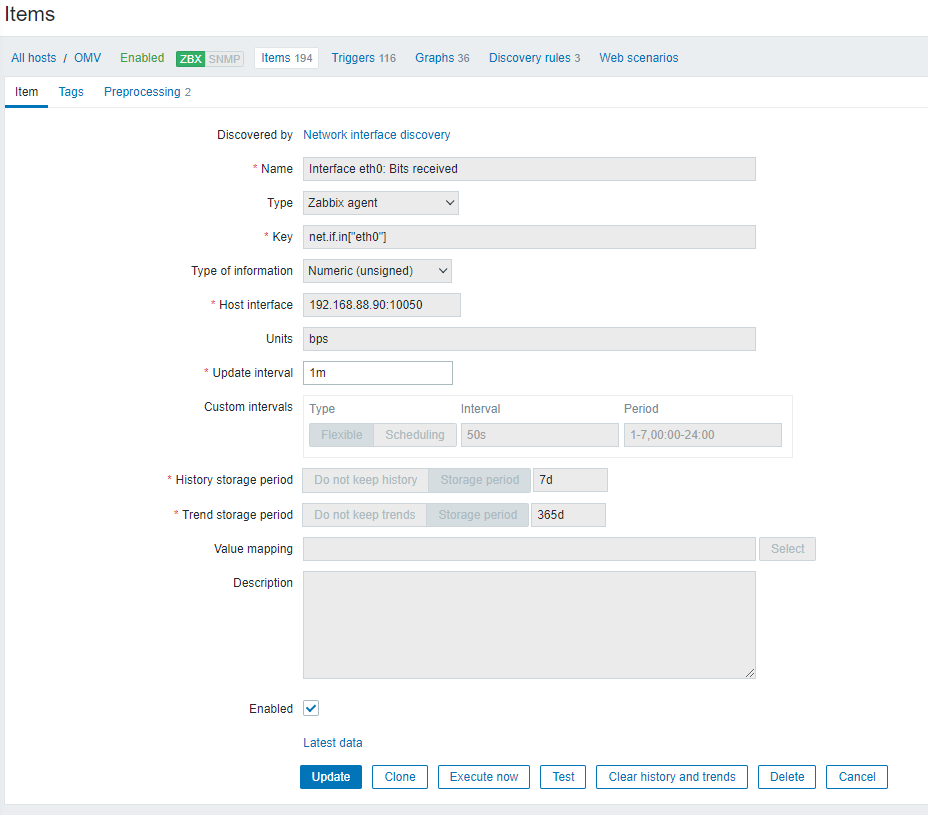This screenshot has width=928, height=815.
Task: Click the Execute now button
Action: coord(484,777)
